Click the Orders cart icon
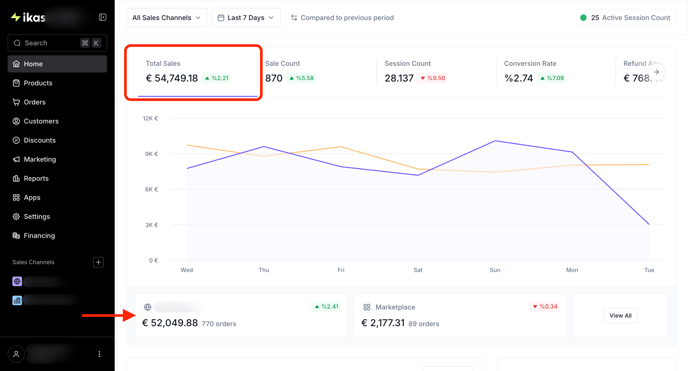Image resolution: width=688 pixels, height=371 pixels. point(16,102)
